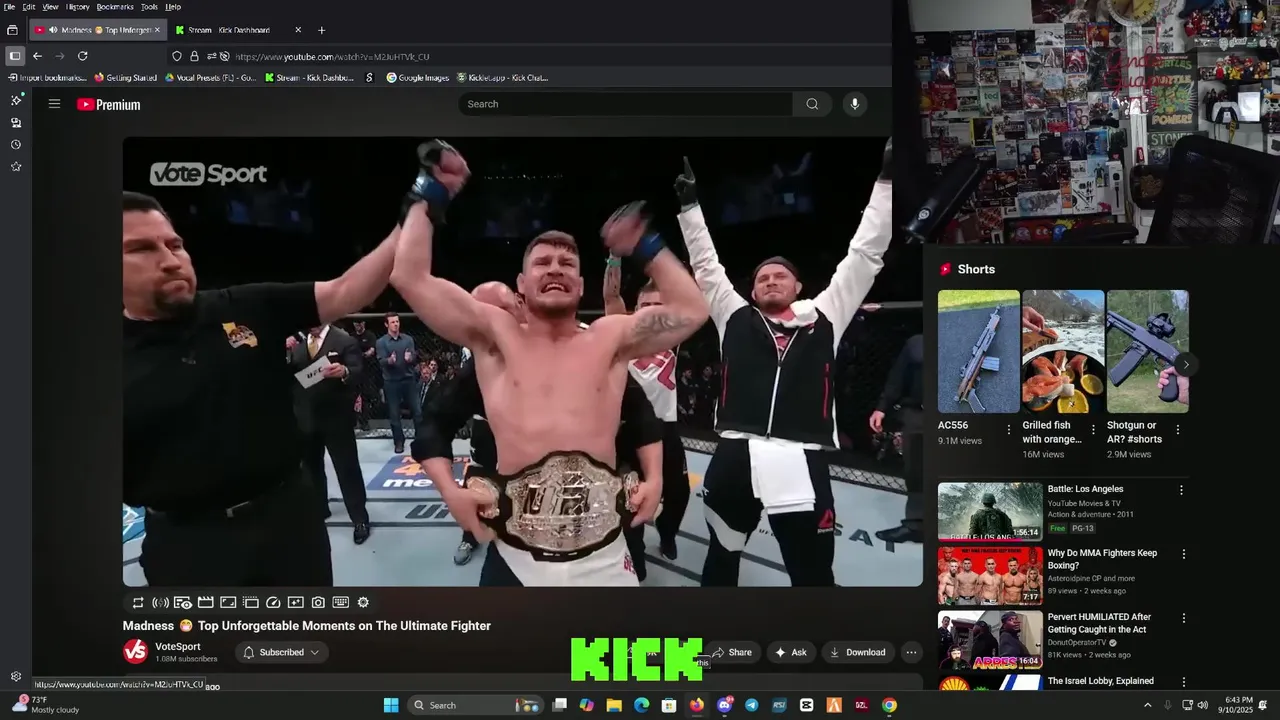Image resolution: width=1280 pixels, height=720 pixels.
Task: Take a video screenshot with camera icon
Action: (x=318, y=603)
